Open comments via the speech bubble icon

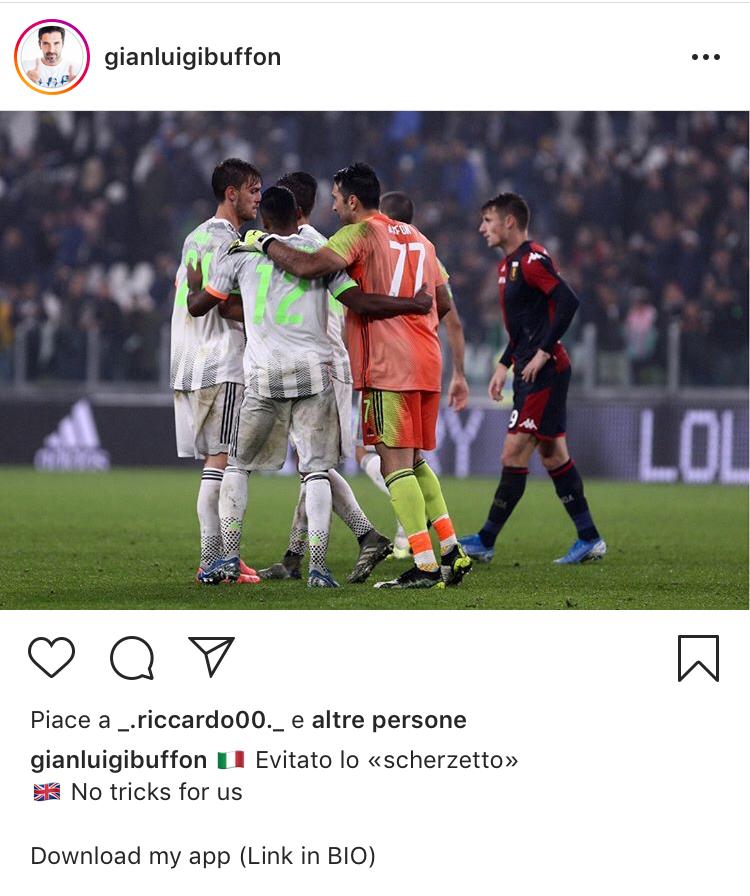[132, 658]
